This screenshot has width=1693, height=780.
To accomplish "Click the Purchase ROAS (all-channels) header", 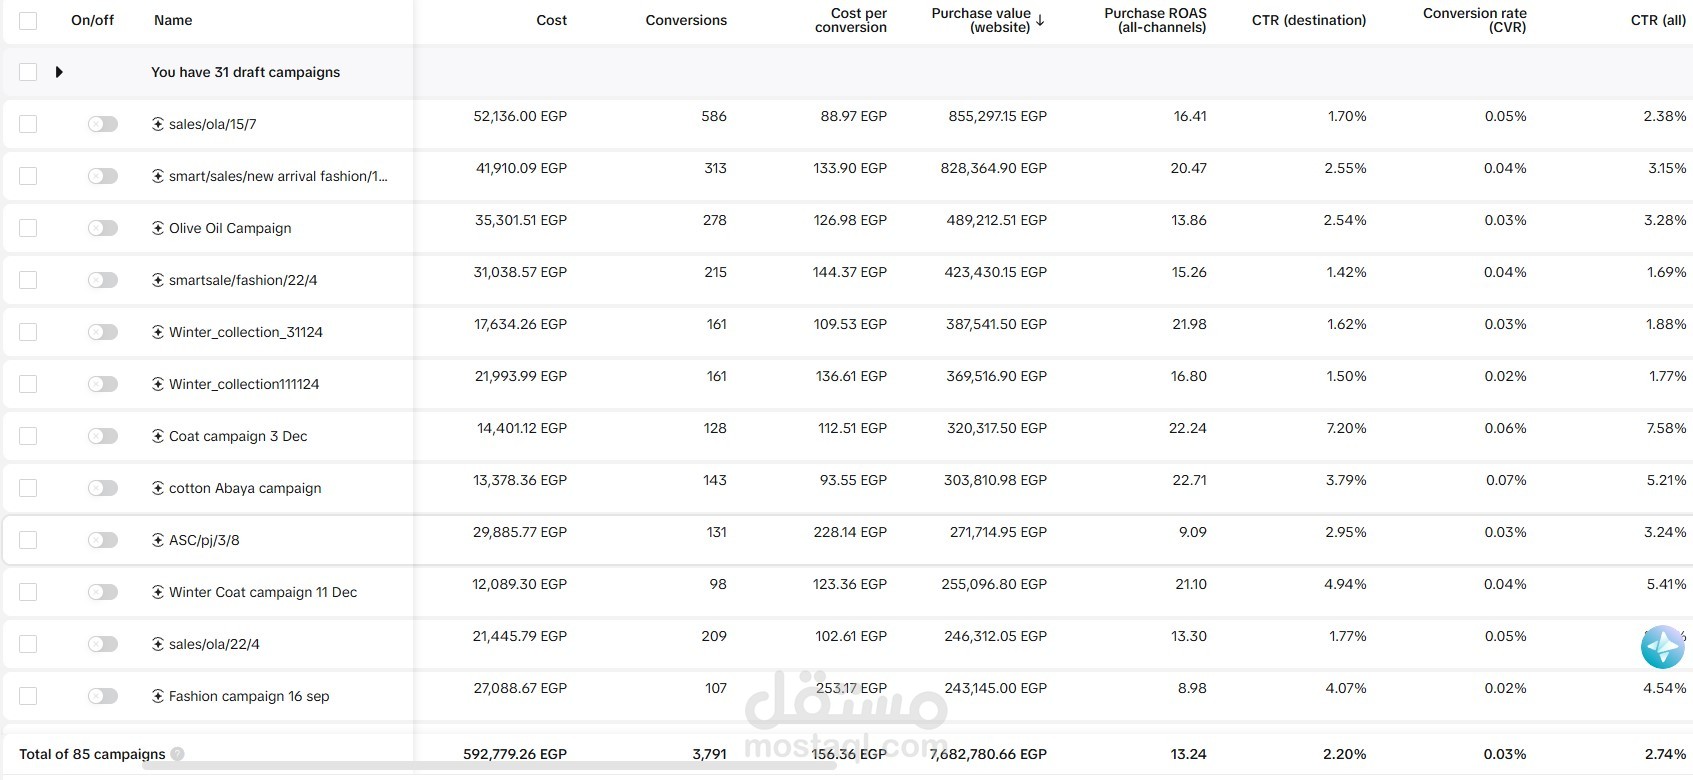I will pos(1155,20).
